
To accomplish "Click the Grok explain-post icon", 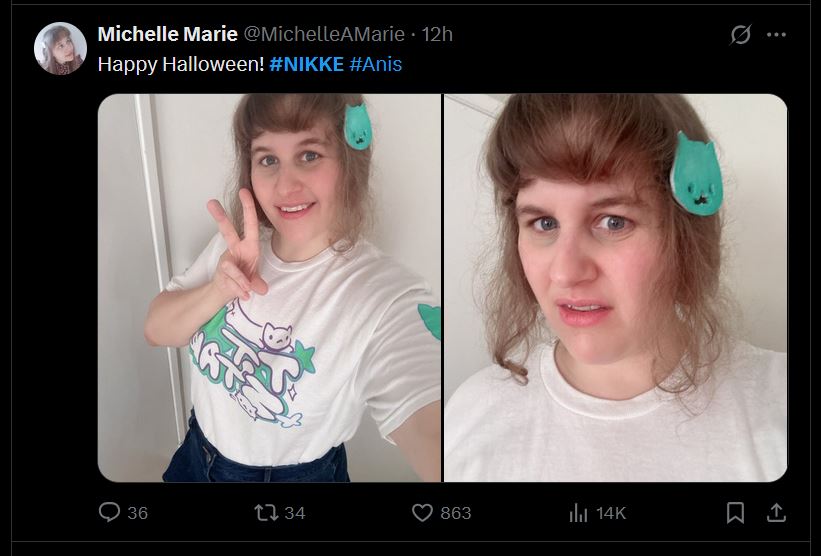I will point(741,35).
